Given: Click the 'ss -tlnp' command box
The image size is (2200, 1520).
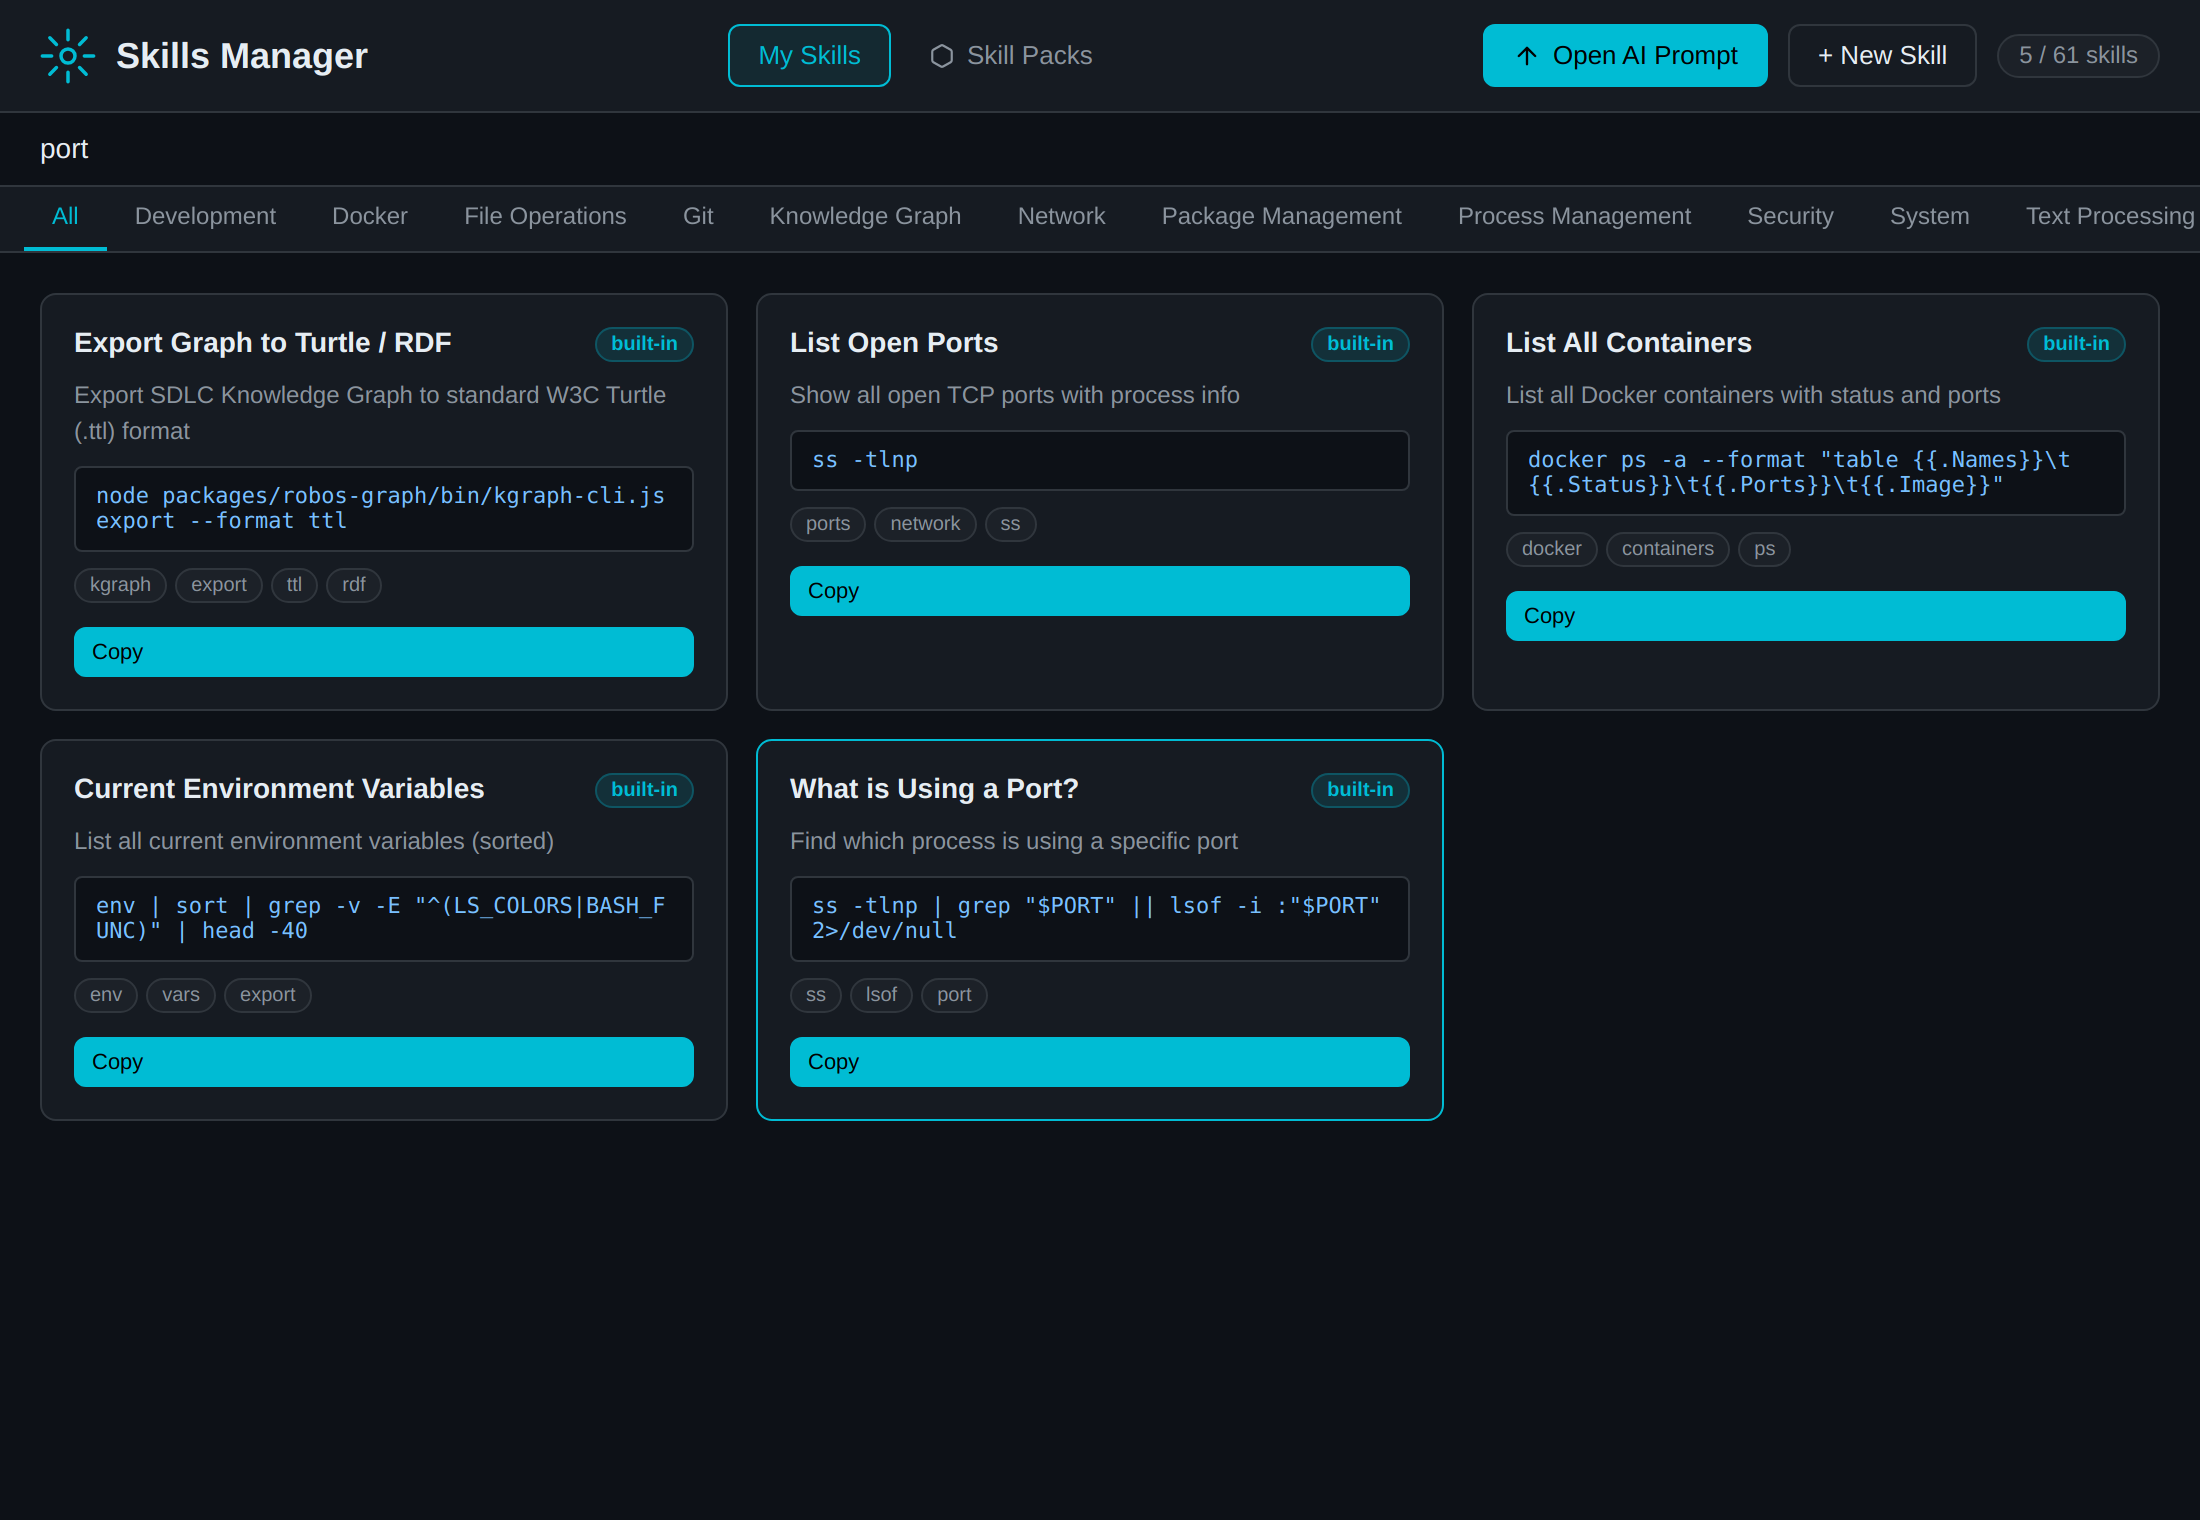Looking at the screenshot, I should [x=1100, y=461].
